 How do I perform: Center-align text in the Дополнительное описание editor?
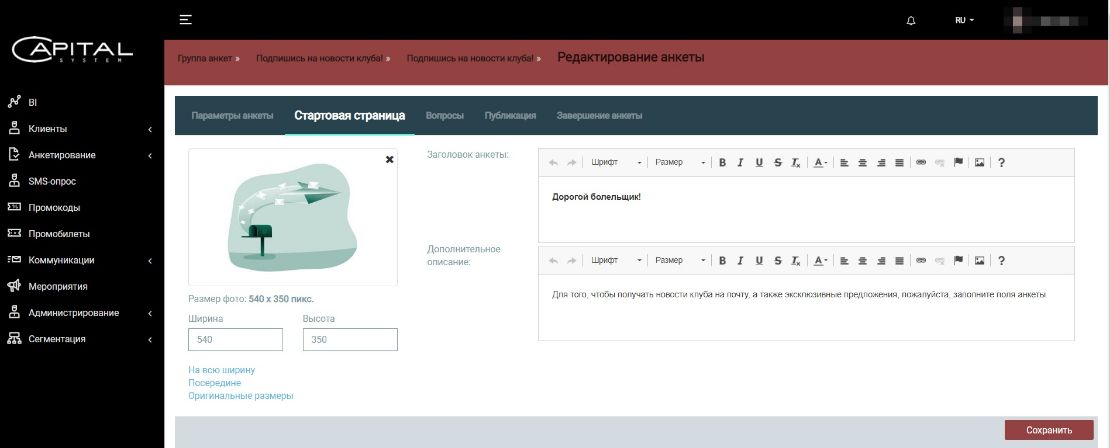tap(862, 260)
